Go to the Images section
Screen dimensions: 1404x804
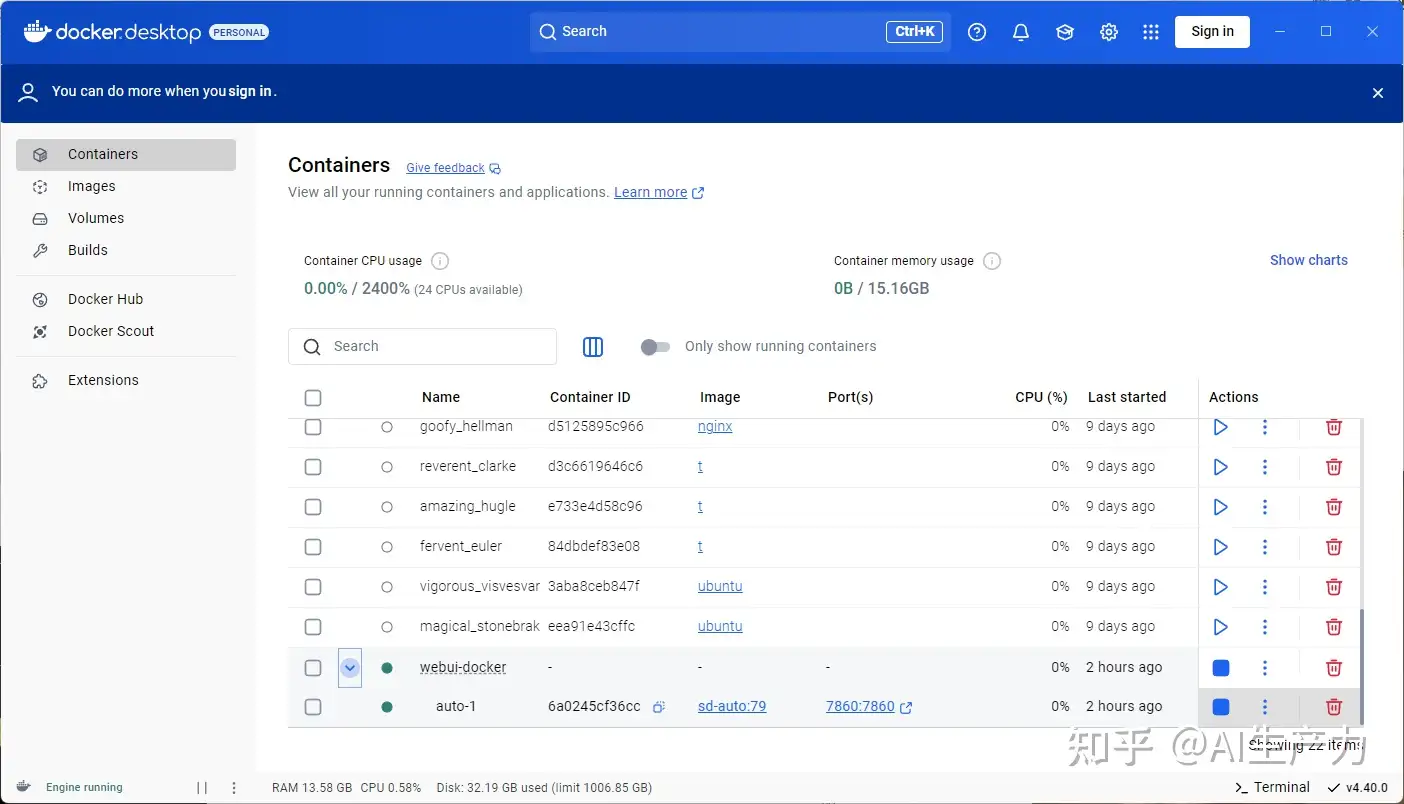click(92, 186)
